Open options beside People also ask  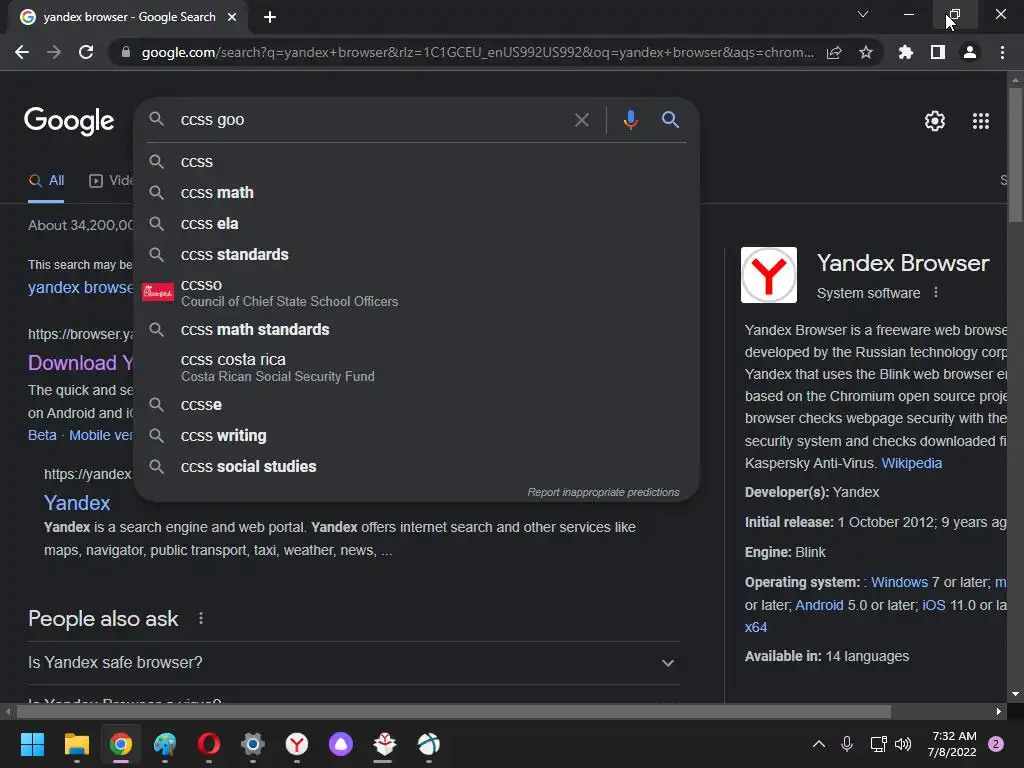click(x=200, y=618)
